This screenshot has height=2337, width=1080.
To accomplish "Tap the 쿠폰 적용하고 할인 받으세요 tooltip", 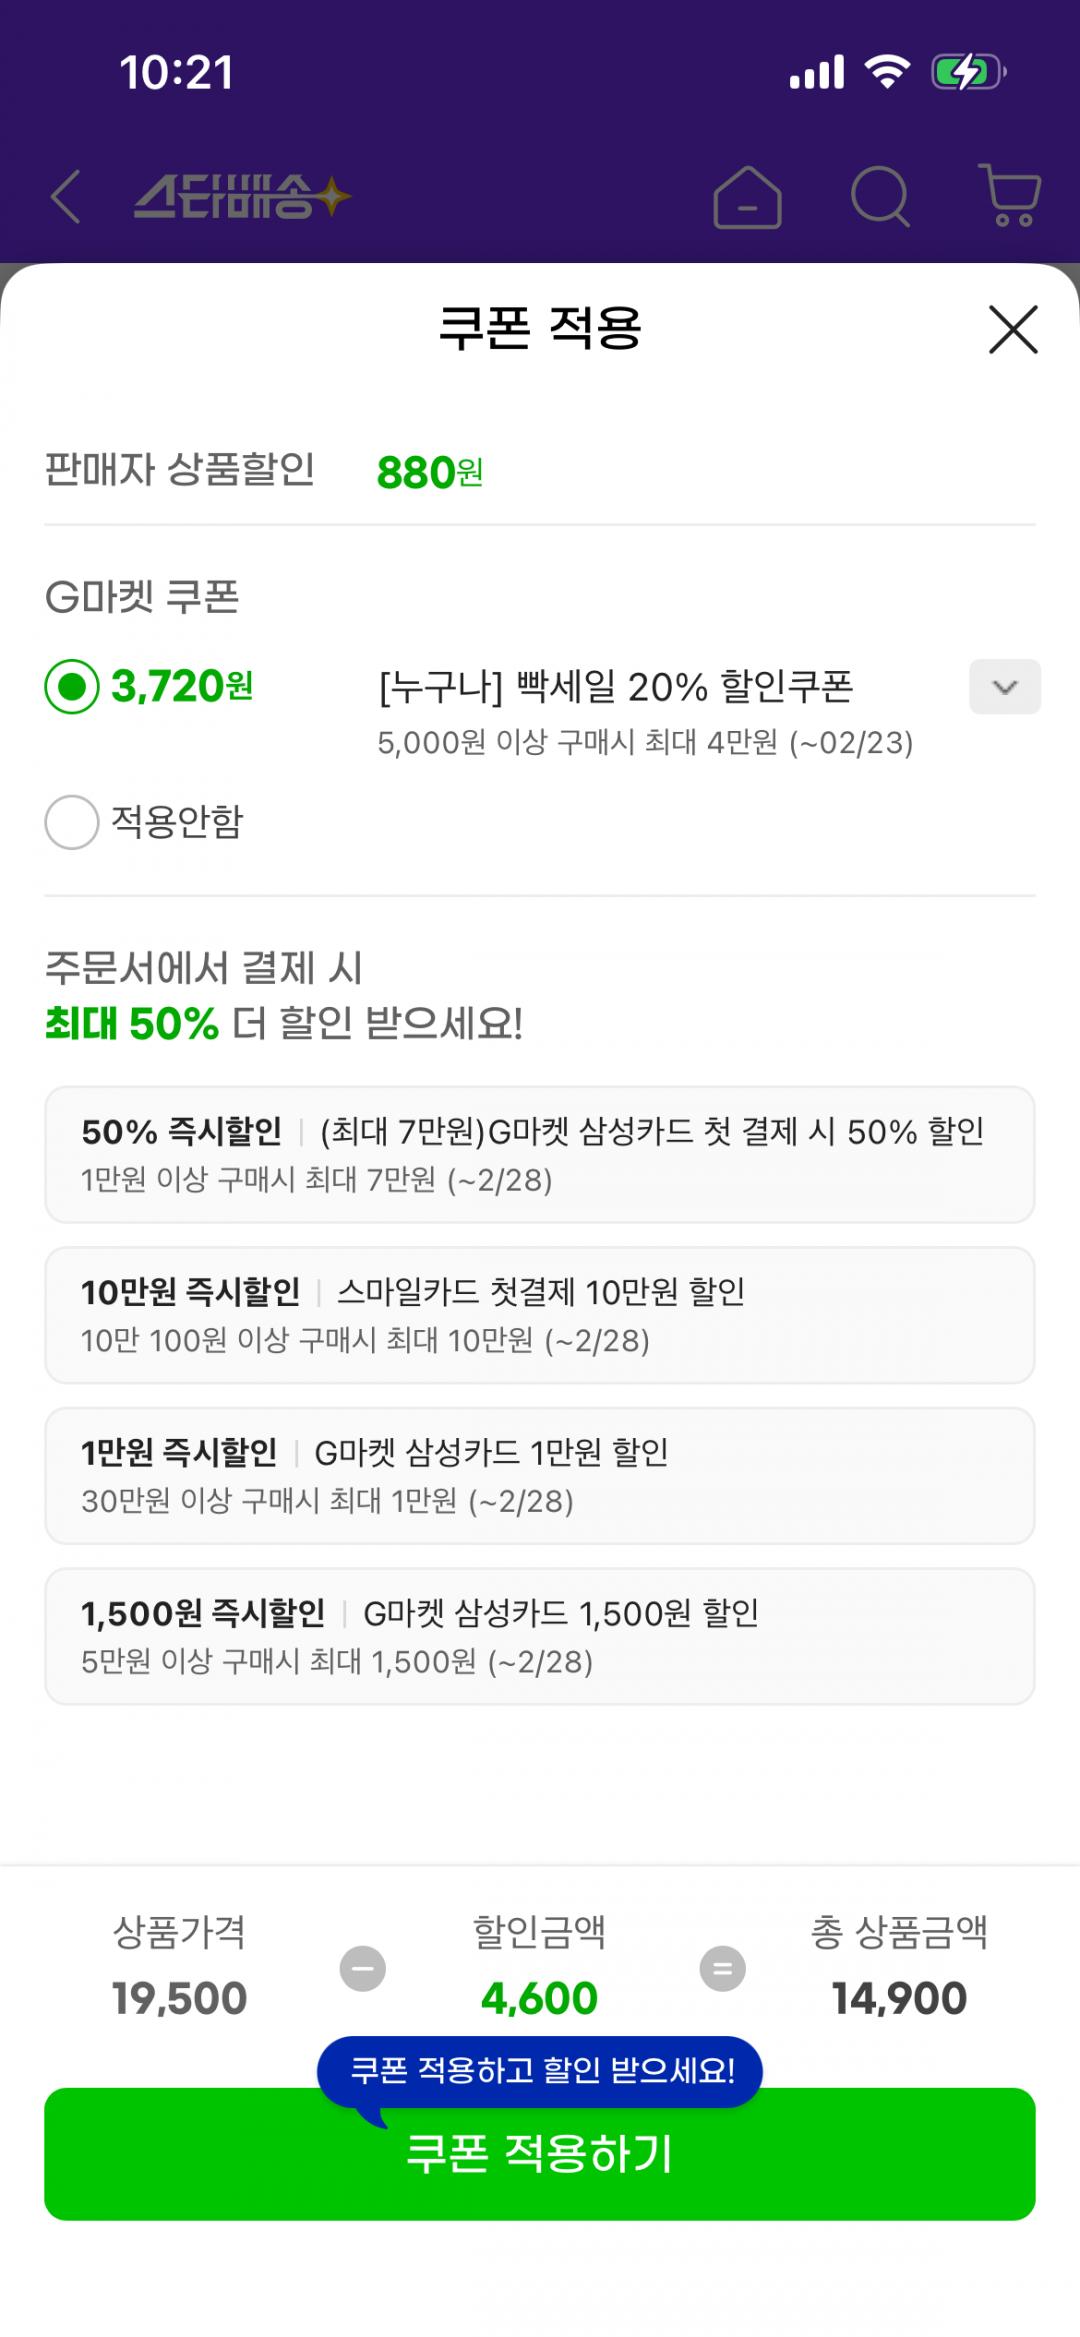I will click(x=540, y=2069).
